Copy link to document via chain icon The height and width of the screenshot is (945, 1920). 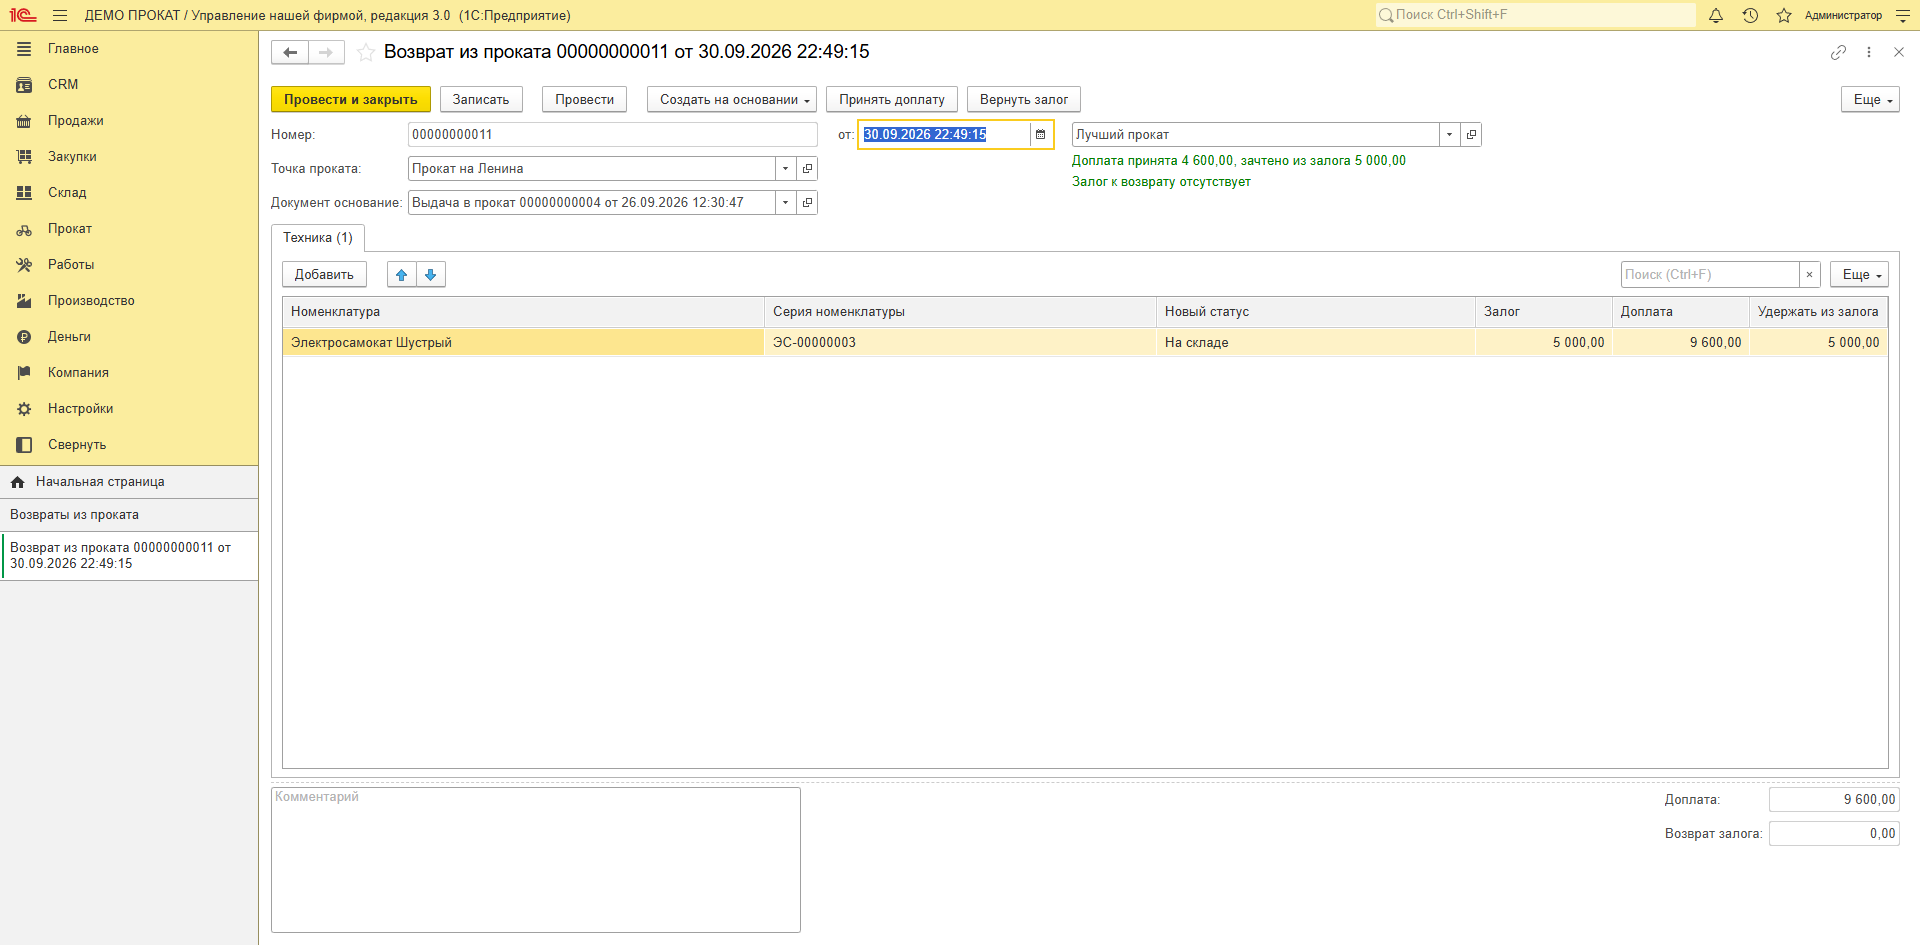1838,52
